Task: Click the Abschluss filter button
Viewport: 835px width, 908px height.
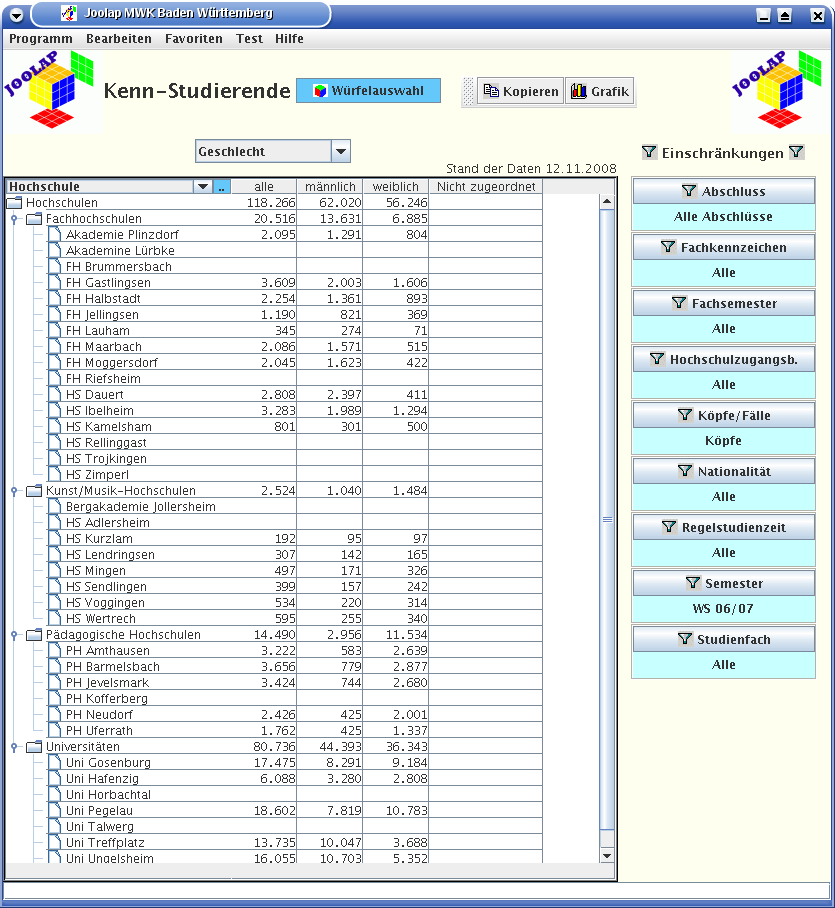Action: point(723,191)
